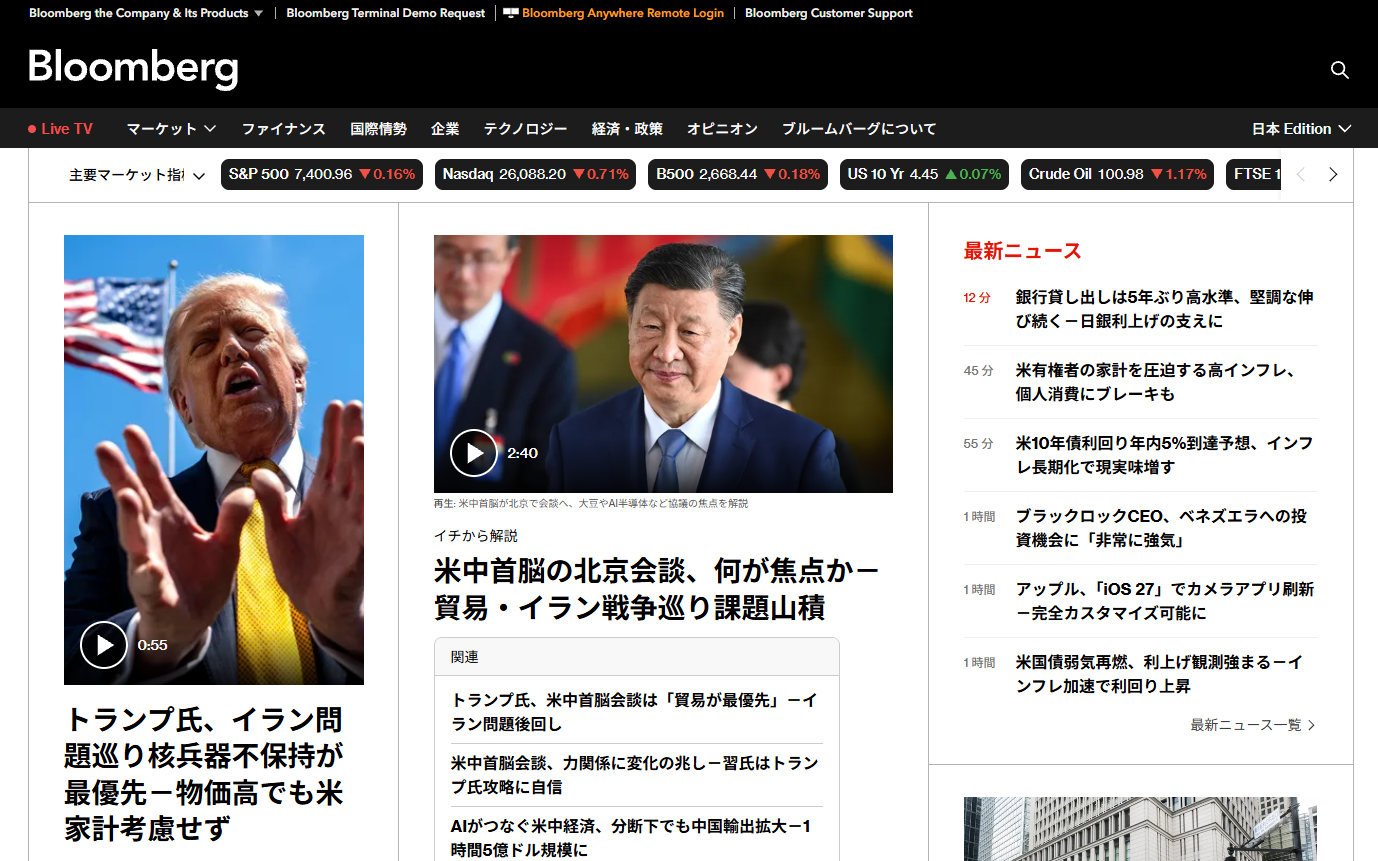Open the Trump Iran nuclear headline
The height and width of the screenshot is (861, 1378).
pyautogui.click(x=205, y=774)
